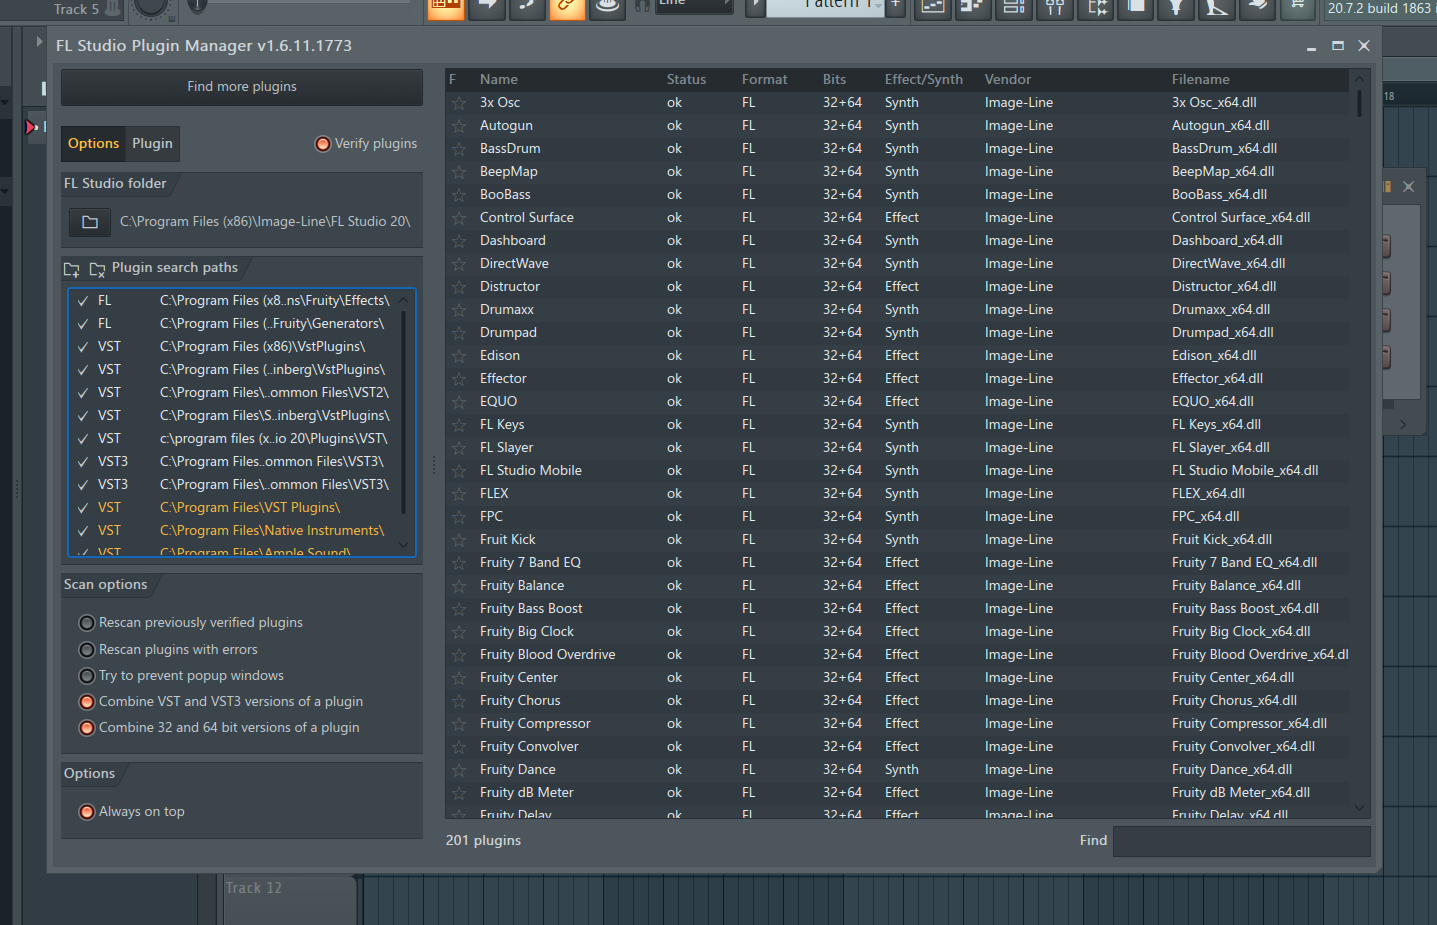Remove the selected plugin search path
This screenshot has width=1437, height=925.
point(97,269)
